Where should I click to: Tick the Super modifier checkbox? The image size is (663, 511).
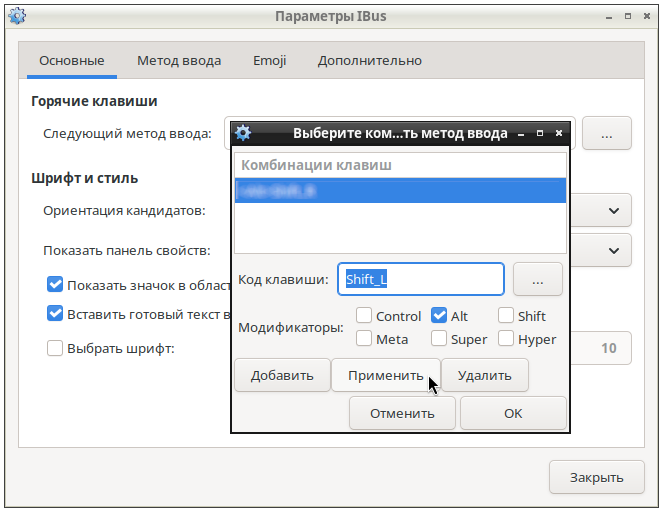click(x=439, y=338)
